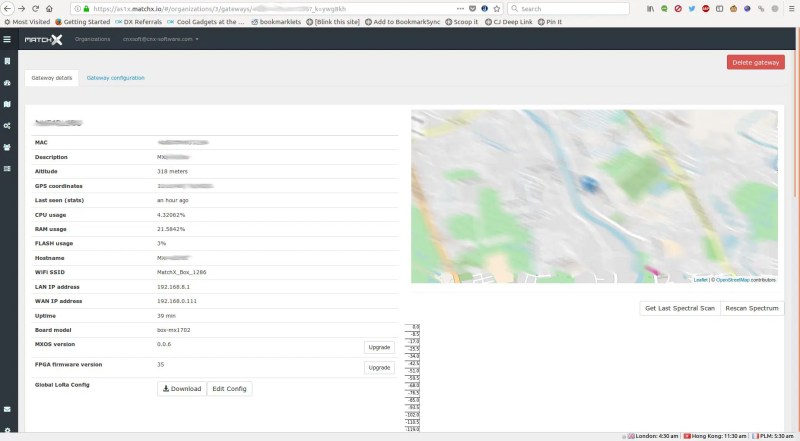800x441 pixels.
Task: Select the Gateway details tab
Action: pyautogui.click(x=51, y=77)
